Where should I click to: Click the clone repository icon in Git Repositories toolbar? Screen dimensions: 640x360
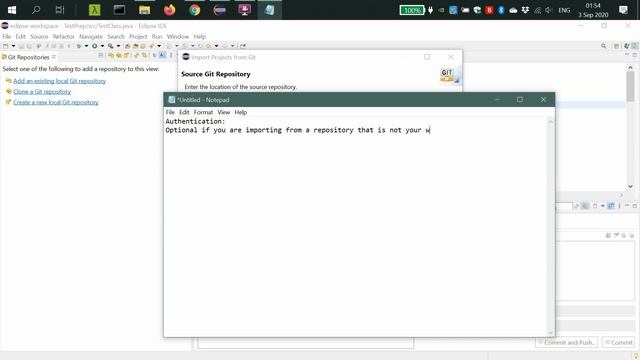119,56
